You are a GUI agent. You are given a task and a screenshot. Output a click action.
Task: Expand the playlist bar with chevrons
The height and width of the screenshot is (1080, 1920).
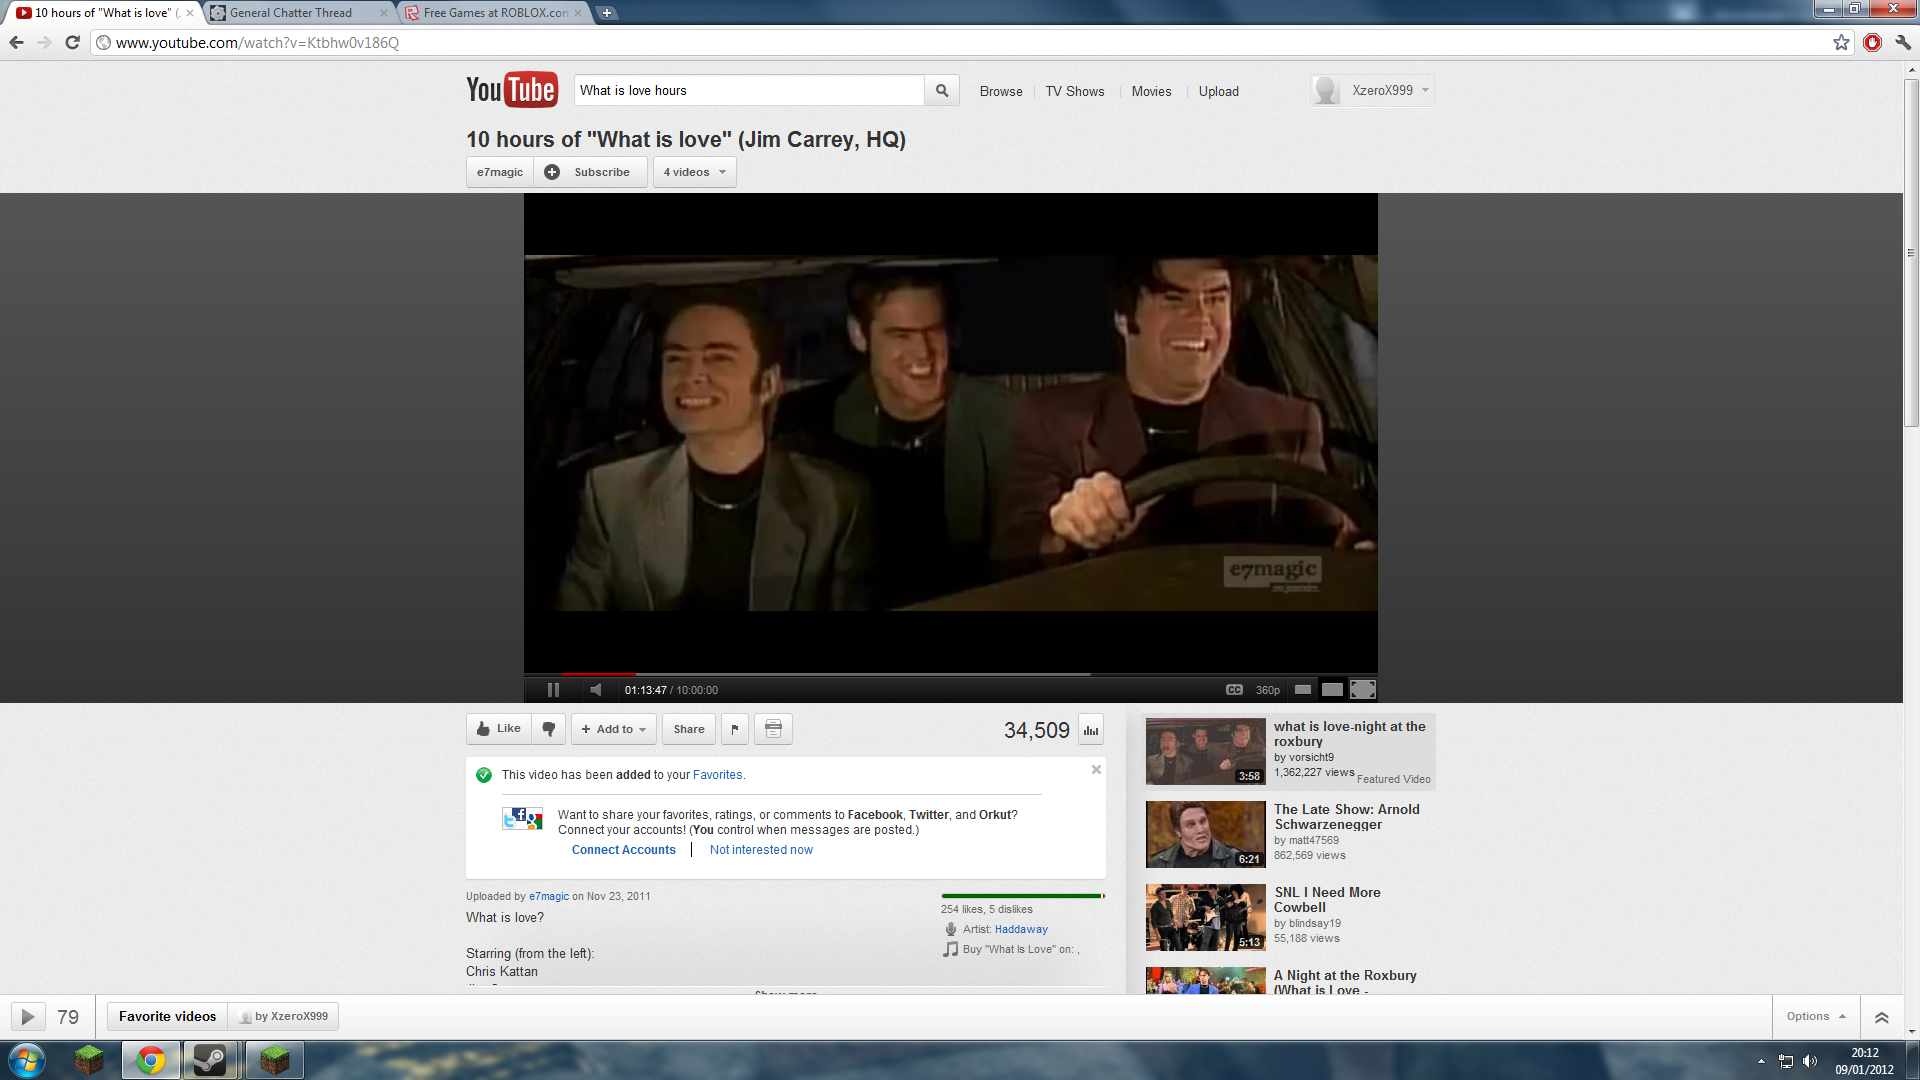[x=1881, y=1017]
